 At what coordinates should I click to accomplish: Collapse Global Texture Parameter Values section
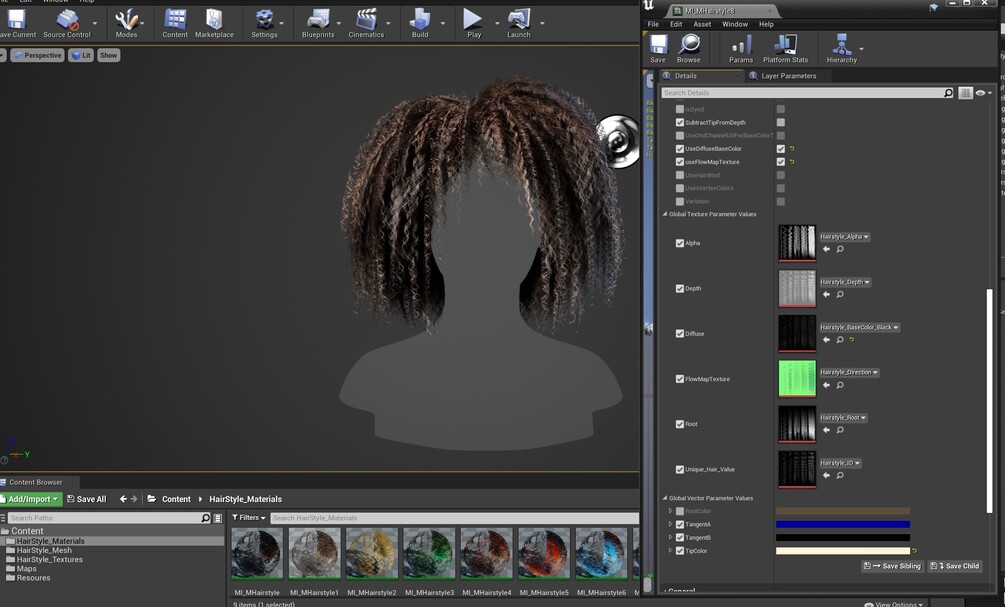point(664,214)
